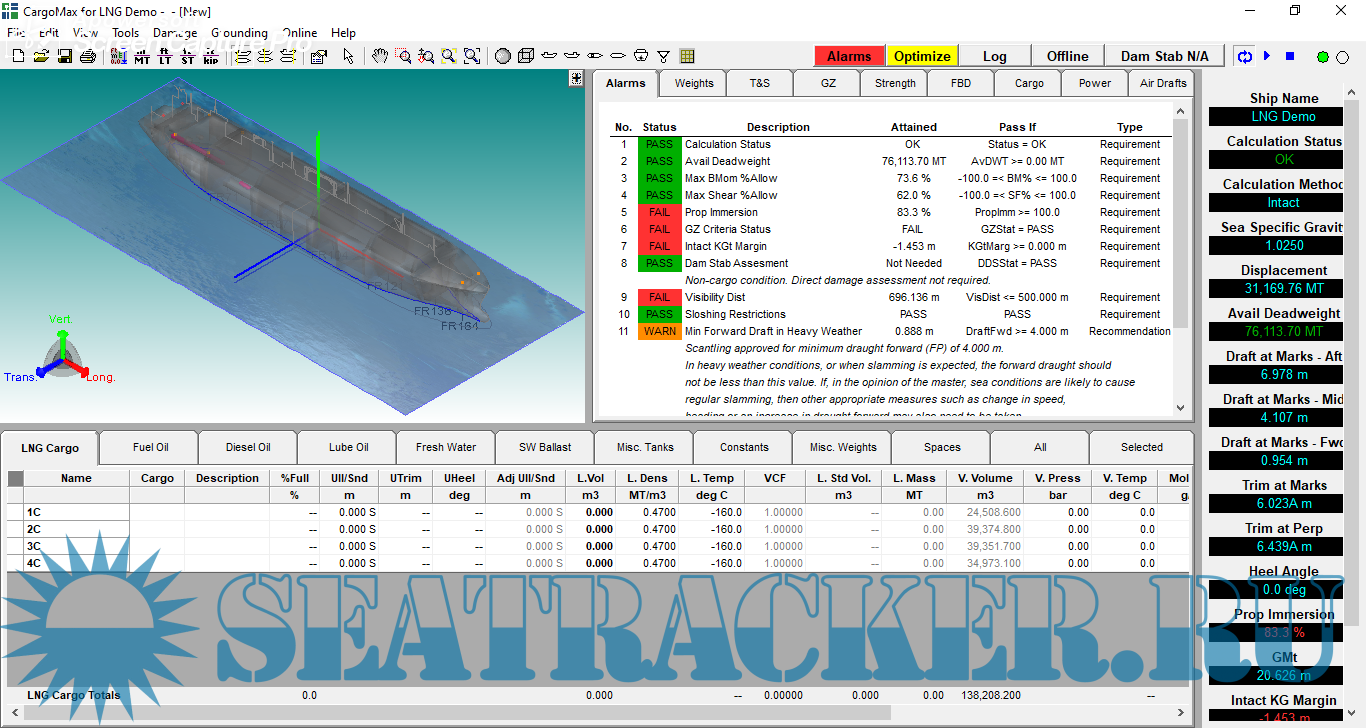
Task: Choose the wireframe cube view icon
Action: (x=526, y=57)
